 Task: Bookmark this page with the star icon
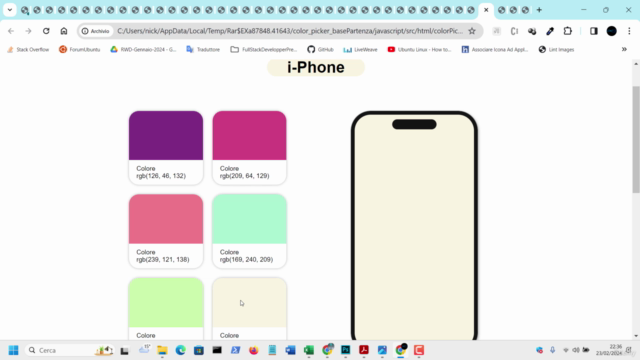coord(472,31)
